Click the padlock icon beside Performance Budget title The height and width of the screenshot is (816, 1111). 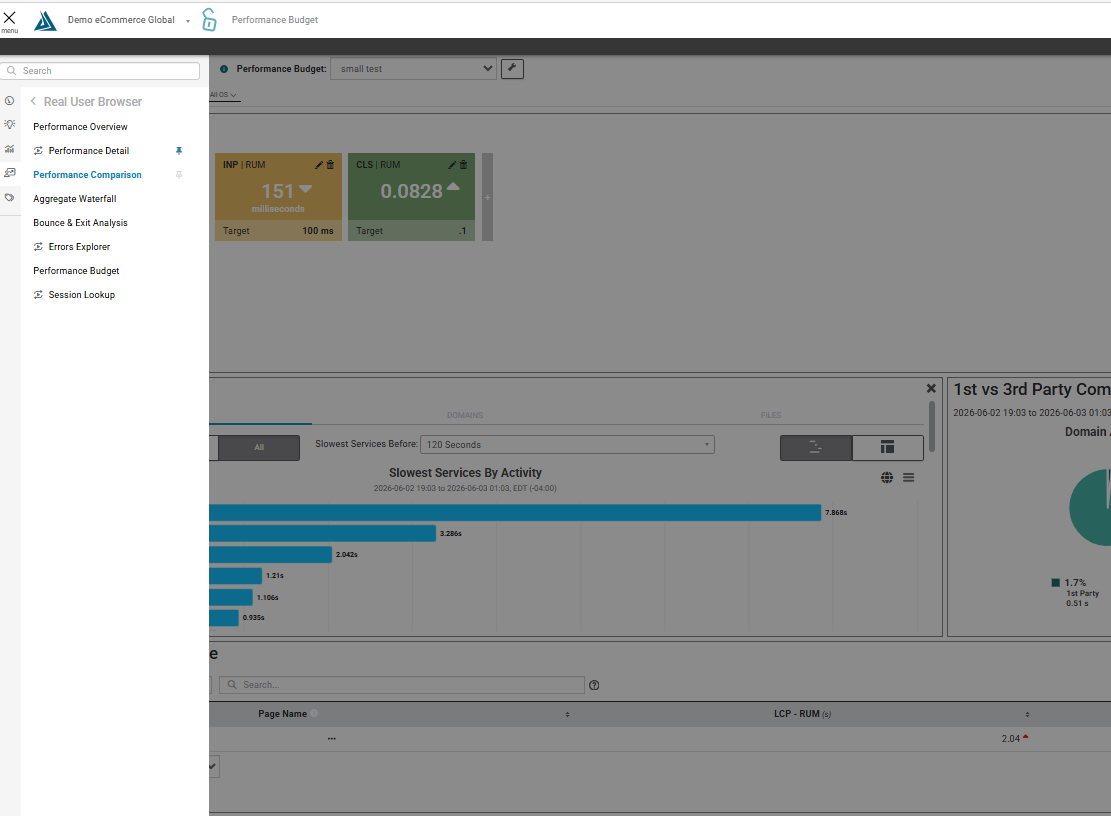point(209,20)
